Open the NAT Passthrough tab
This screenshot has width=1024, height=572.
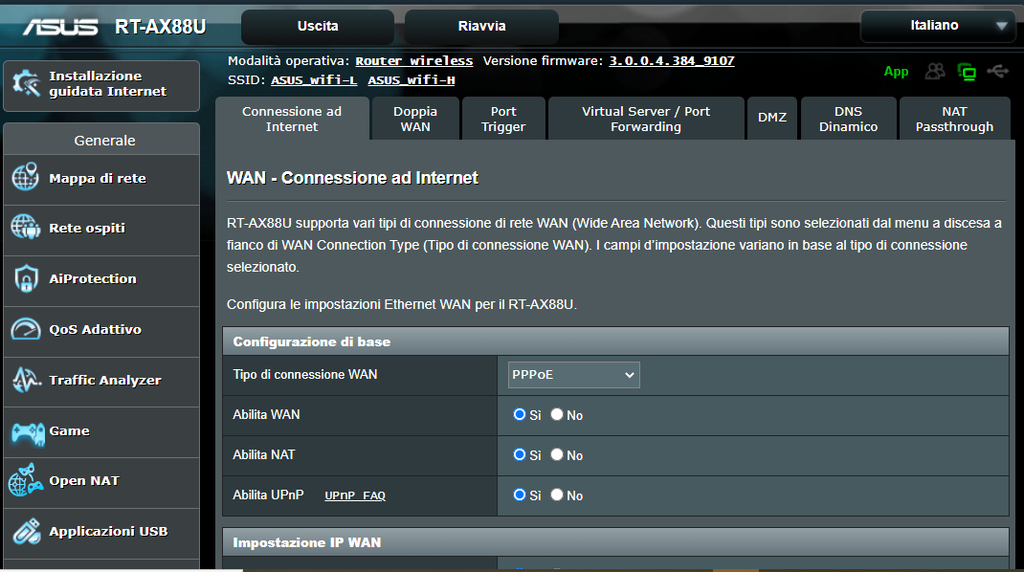point(954,119)
